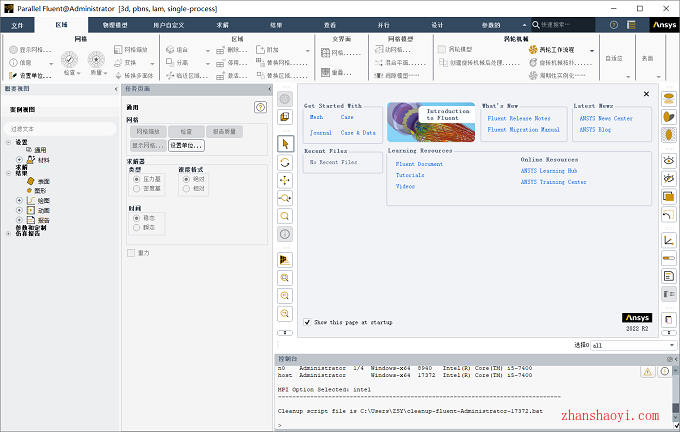Expand the 绘图 plots tree node
The image size is (680, 432).
click(x=19, y=200)
